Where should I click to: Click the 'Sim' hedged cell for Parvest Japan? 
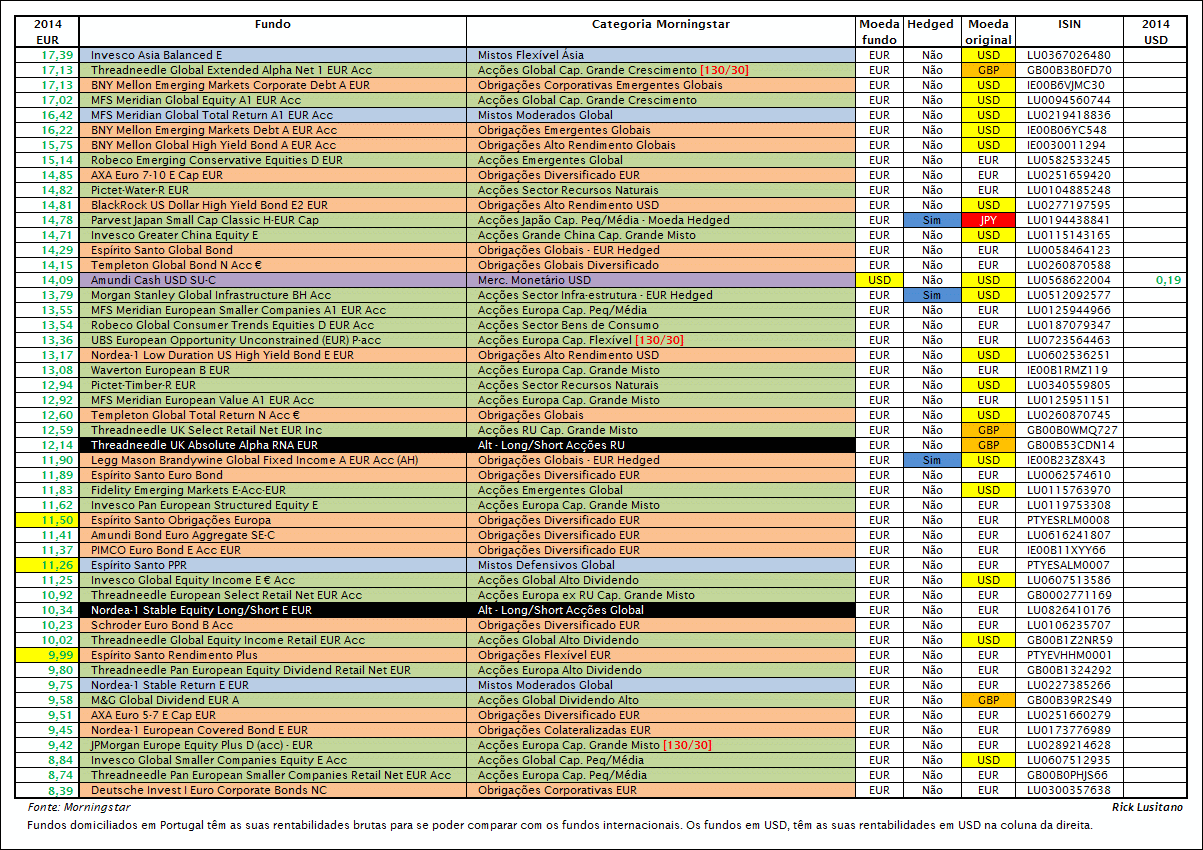[931, 220]
